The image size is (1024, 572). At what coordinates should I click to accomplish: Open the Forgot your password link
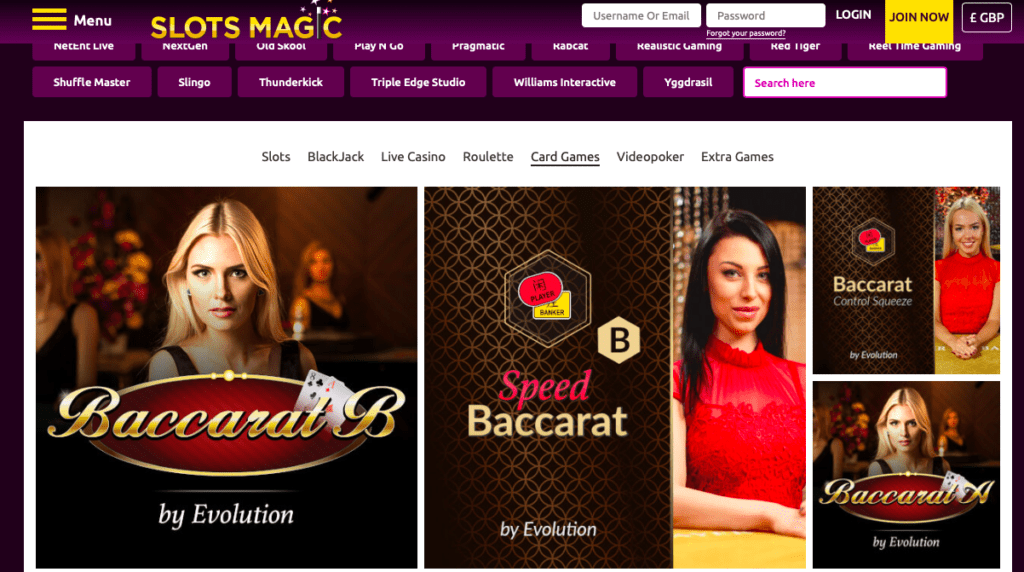click(746, 33)
